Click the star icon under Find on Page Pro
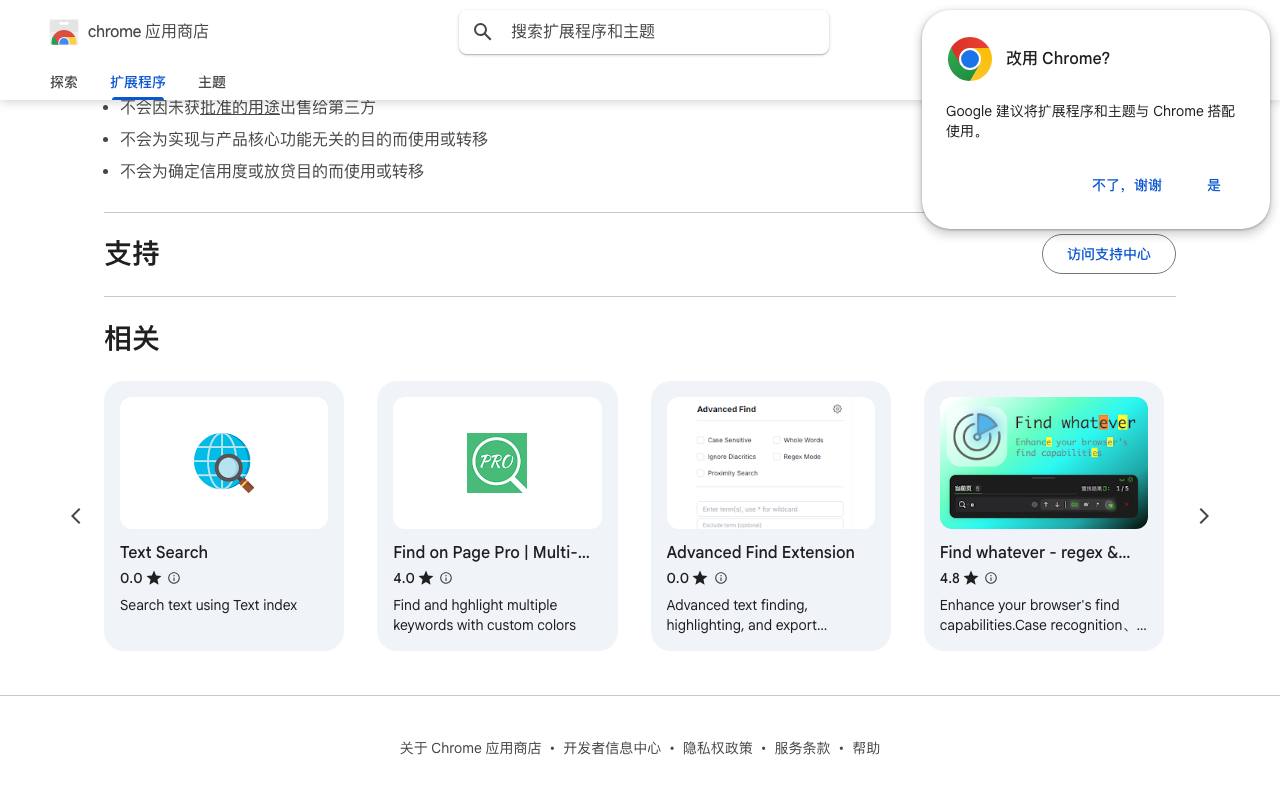Image resolution: width=1280 pixels, height=800 pixels. [426, 578]
